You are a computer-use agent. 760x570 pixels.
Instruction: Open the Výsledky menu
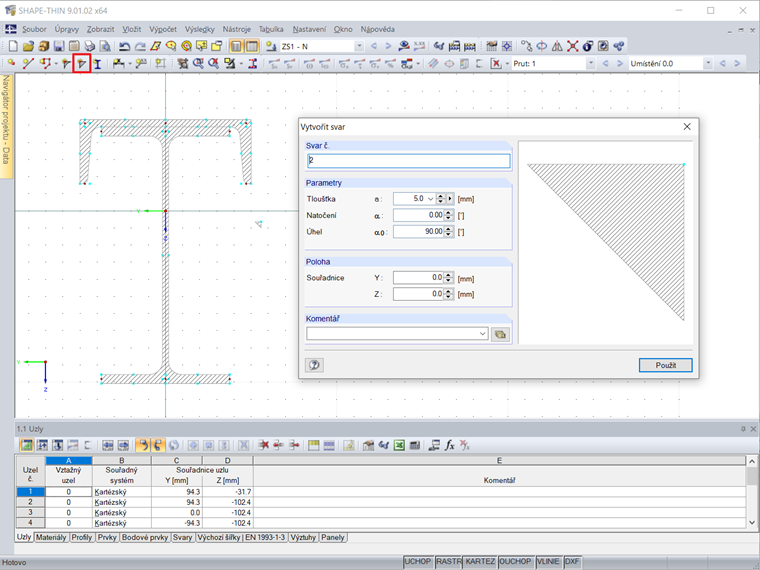click(200, 29)
